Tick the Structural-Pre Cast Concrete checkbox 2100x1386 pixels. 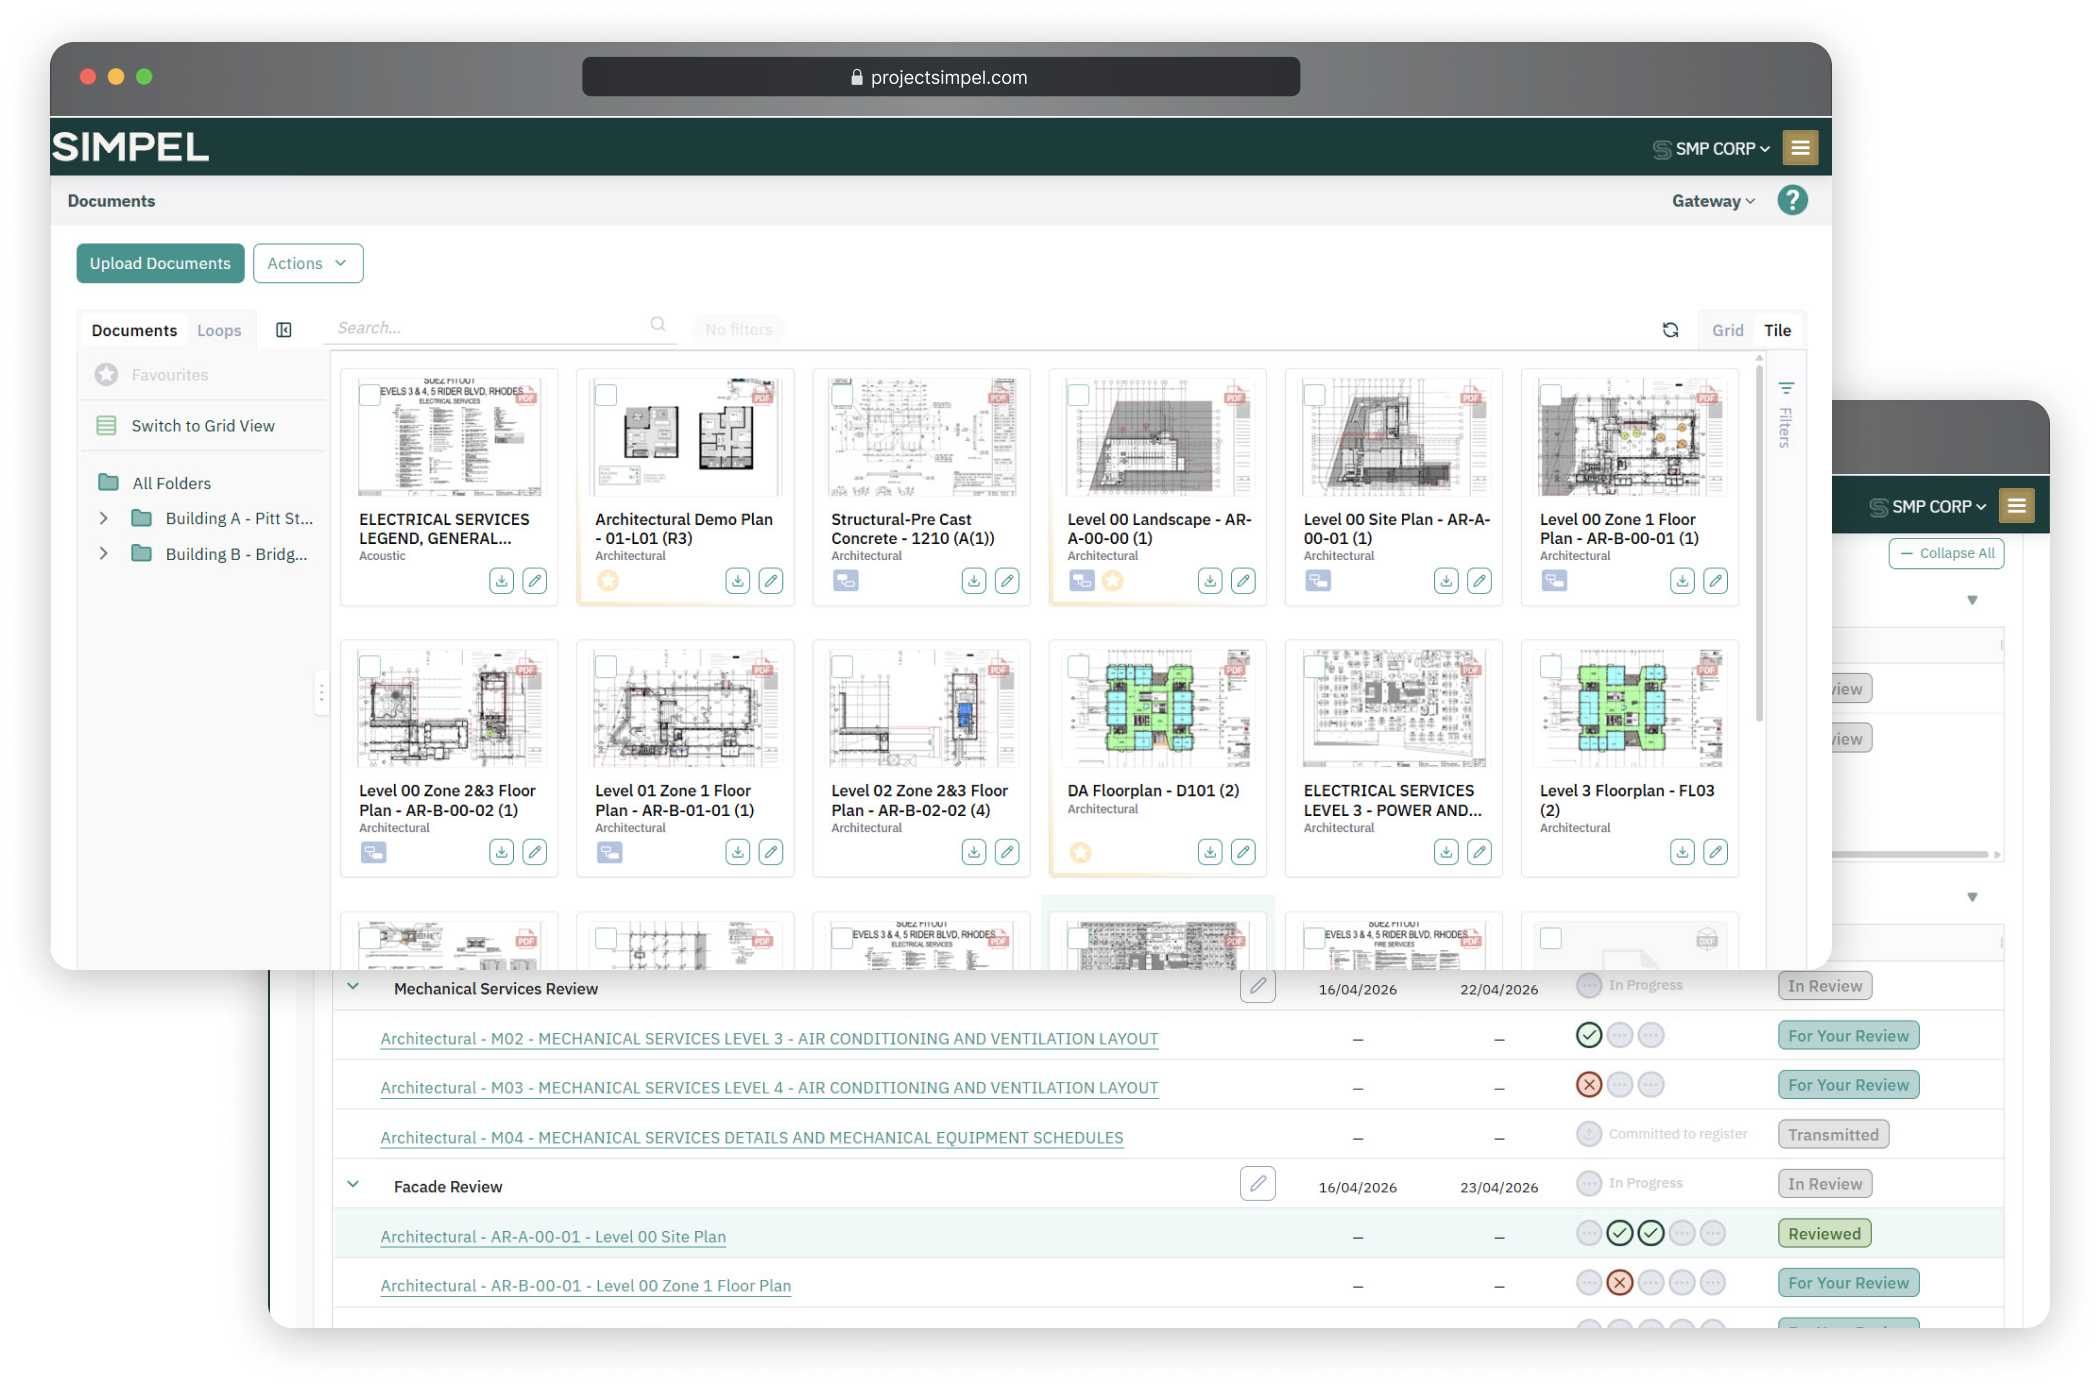[x=842, y=395]
